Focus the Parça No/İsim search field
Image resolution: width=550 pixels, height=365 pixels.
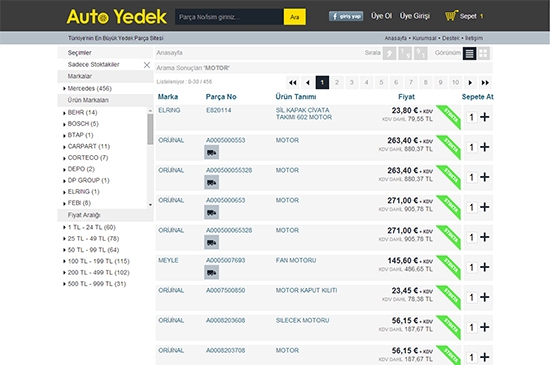pos(229,17)
